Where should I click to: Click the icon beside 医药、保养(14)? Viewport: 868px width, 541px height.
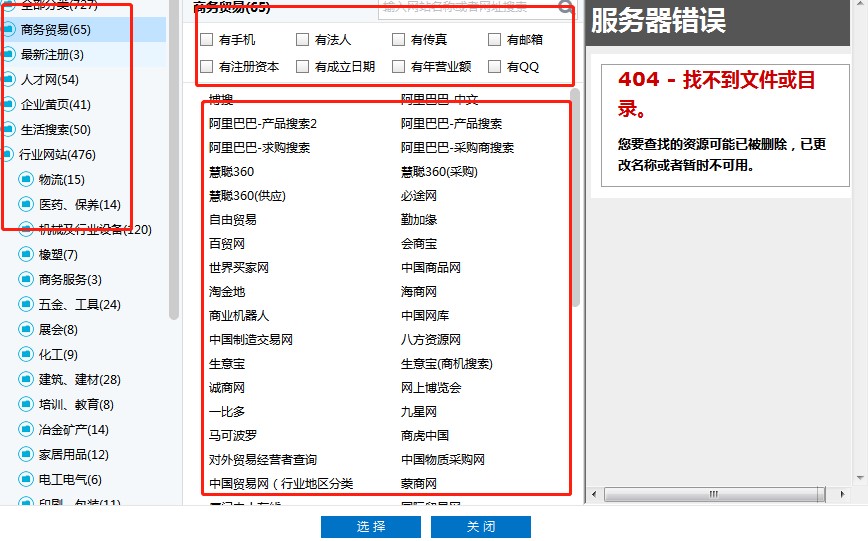click(26, 204)
